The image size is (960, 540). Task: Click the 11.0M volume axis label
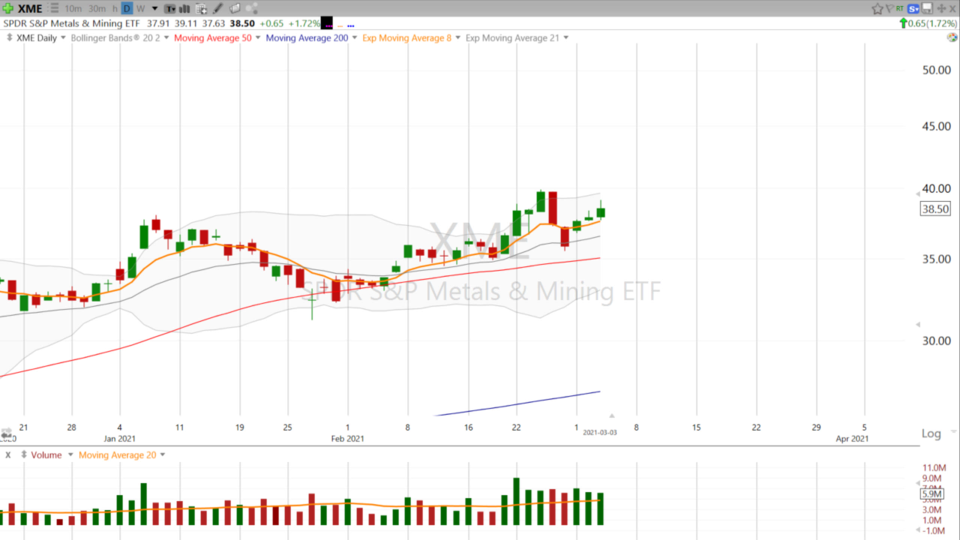point(934,468)
